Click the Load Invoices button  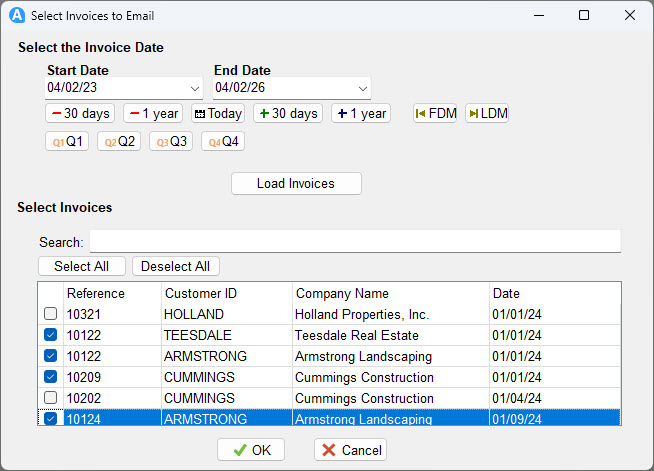(x=296, y=184)
